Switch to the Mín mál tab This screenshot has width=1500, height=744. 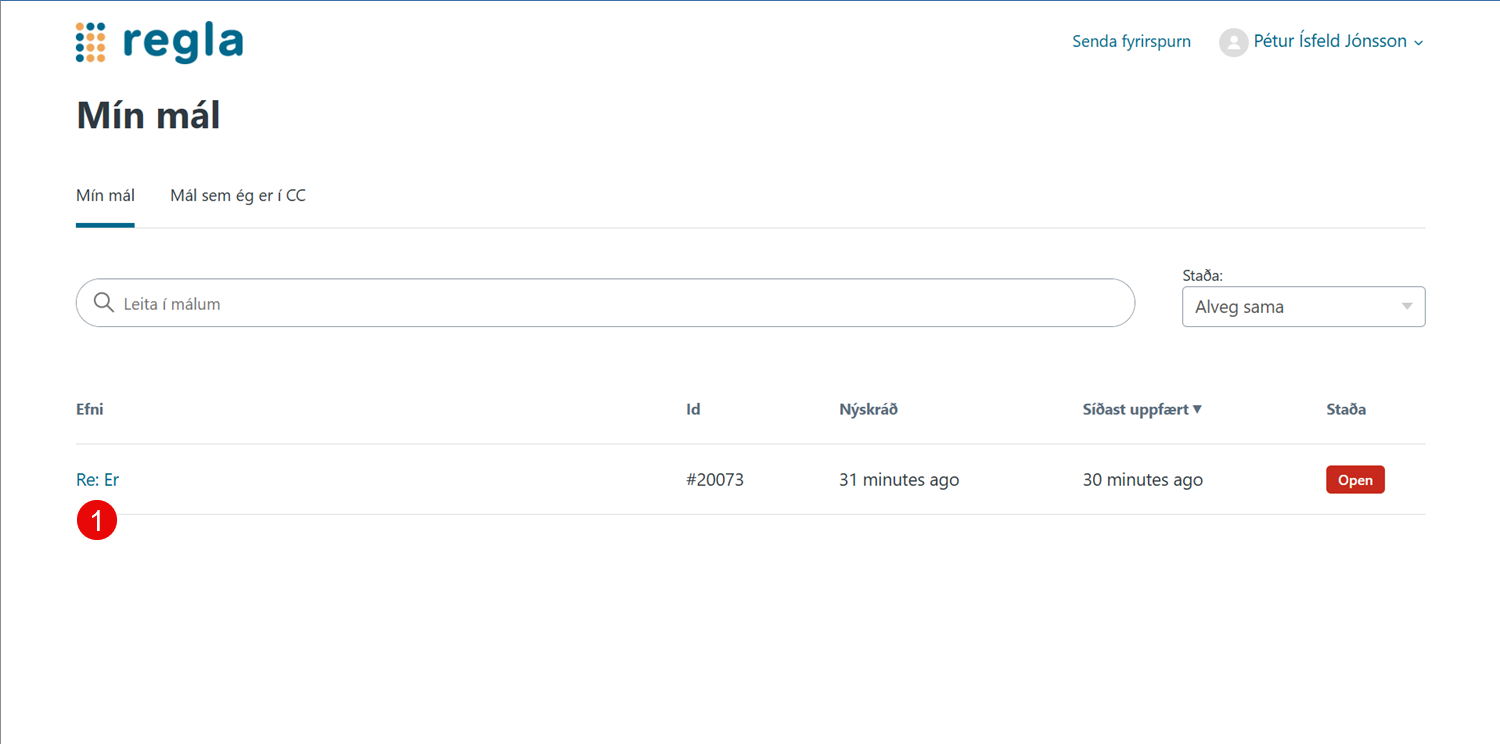coord(105,196)
